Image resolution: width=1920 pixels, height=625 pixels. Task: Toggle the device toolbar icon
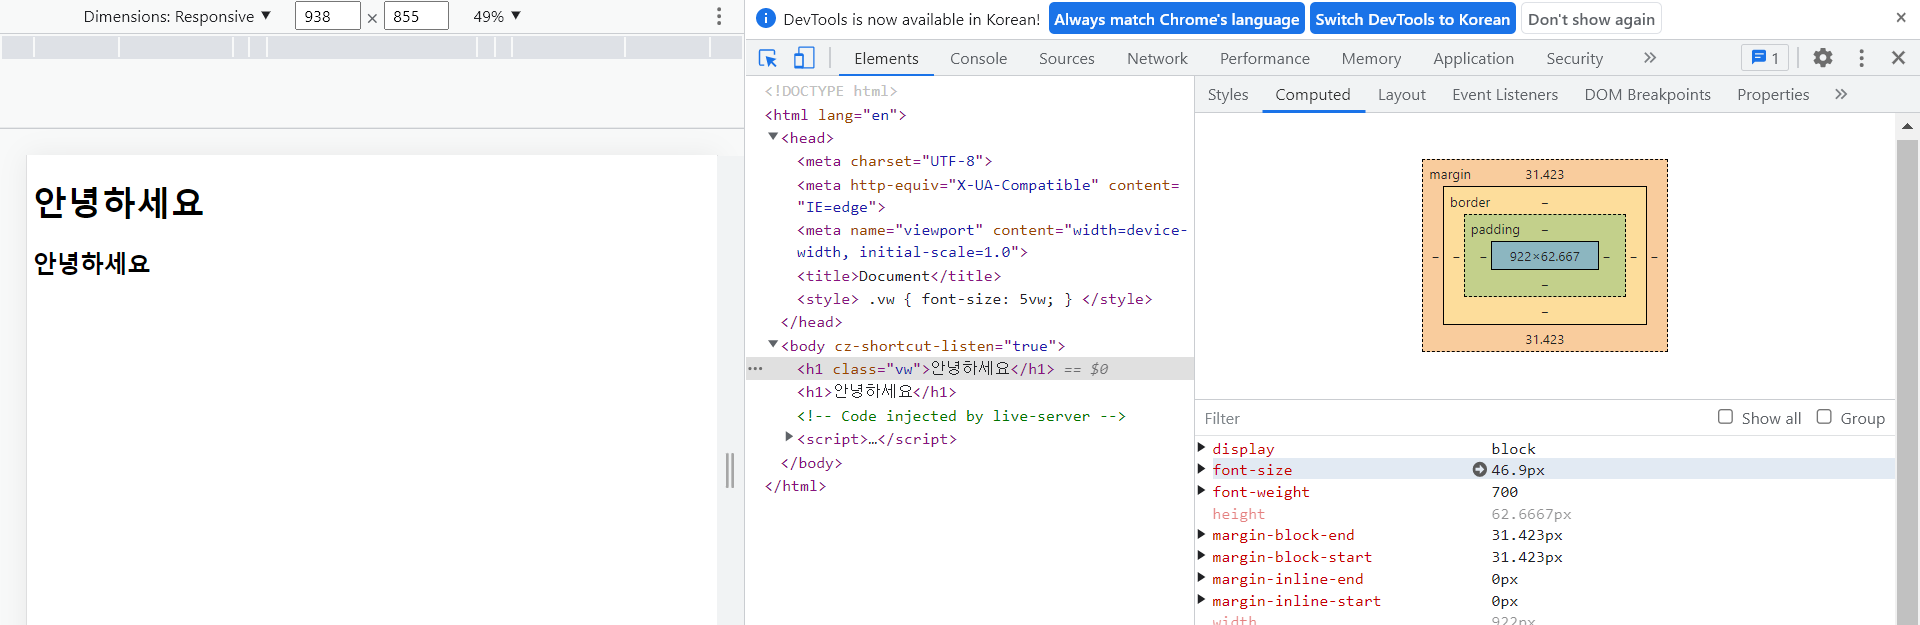(804, 58)
